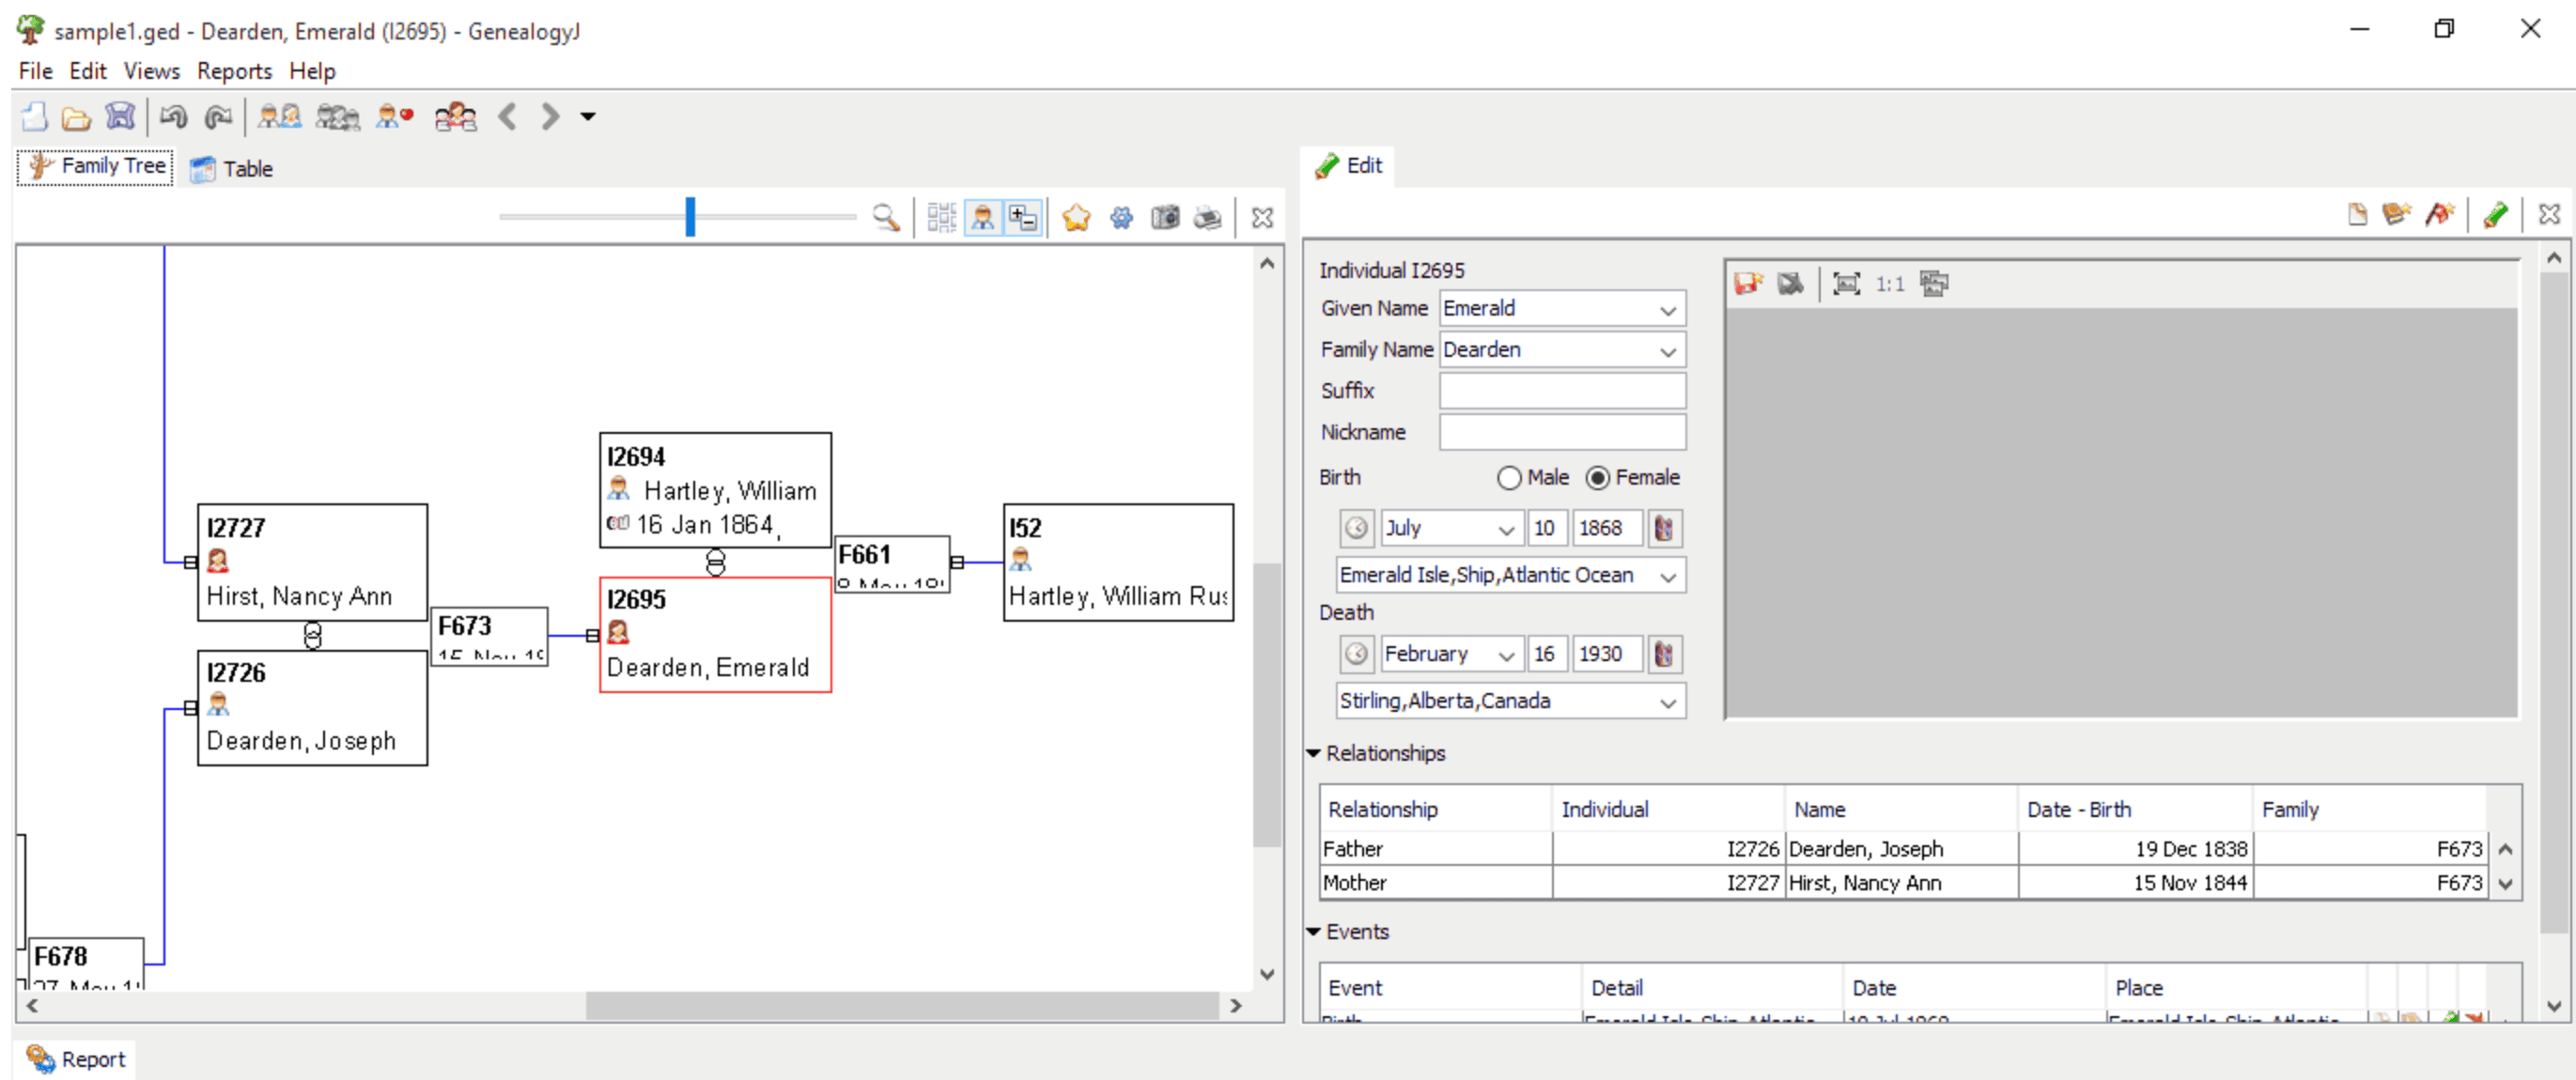Open the birth month July dropdown
This screenshot has height=1080, width=2576.
[x=1505, y=529]
